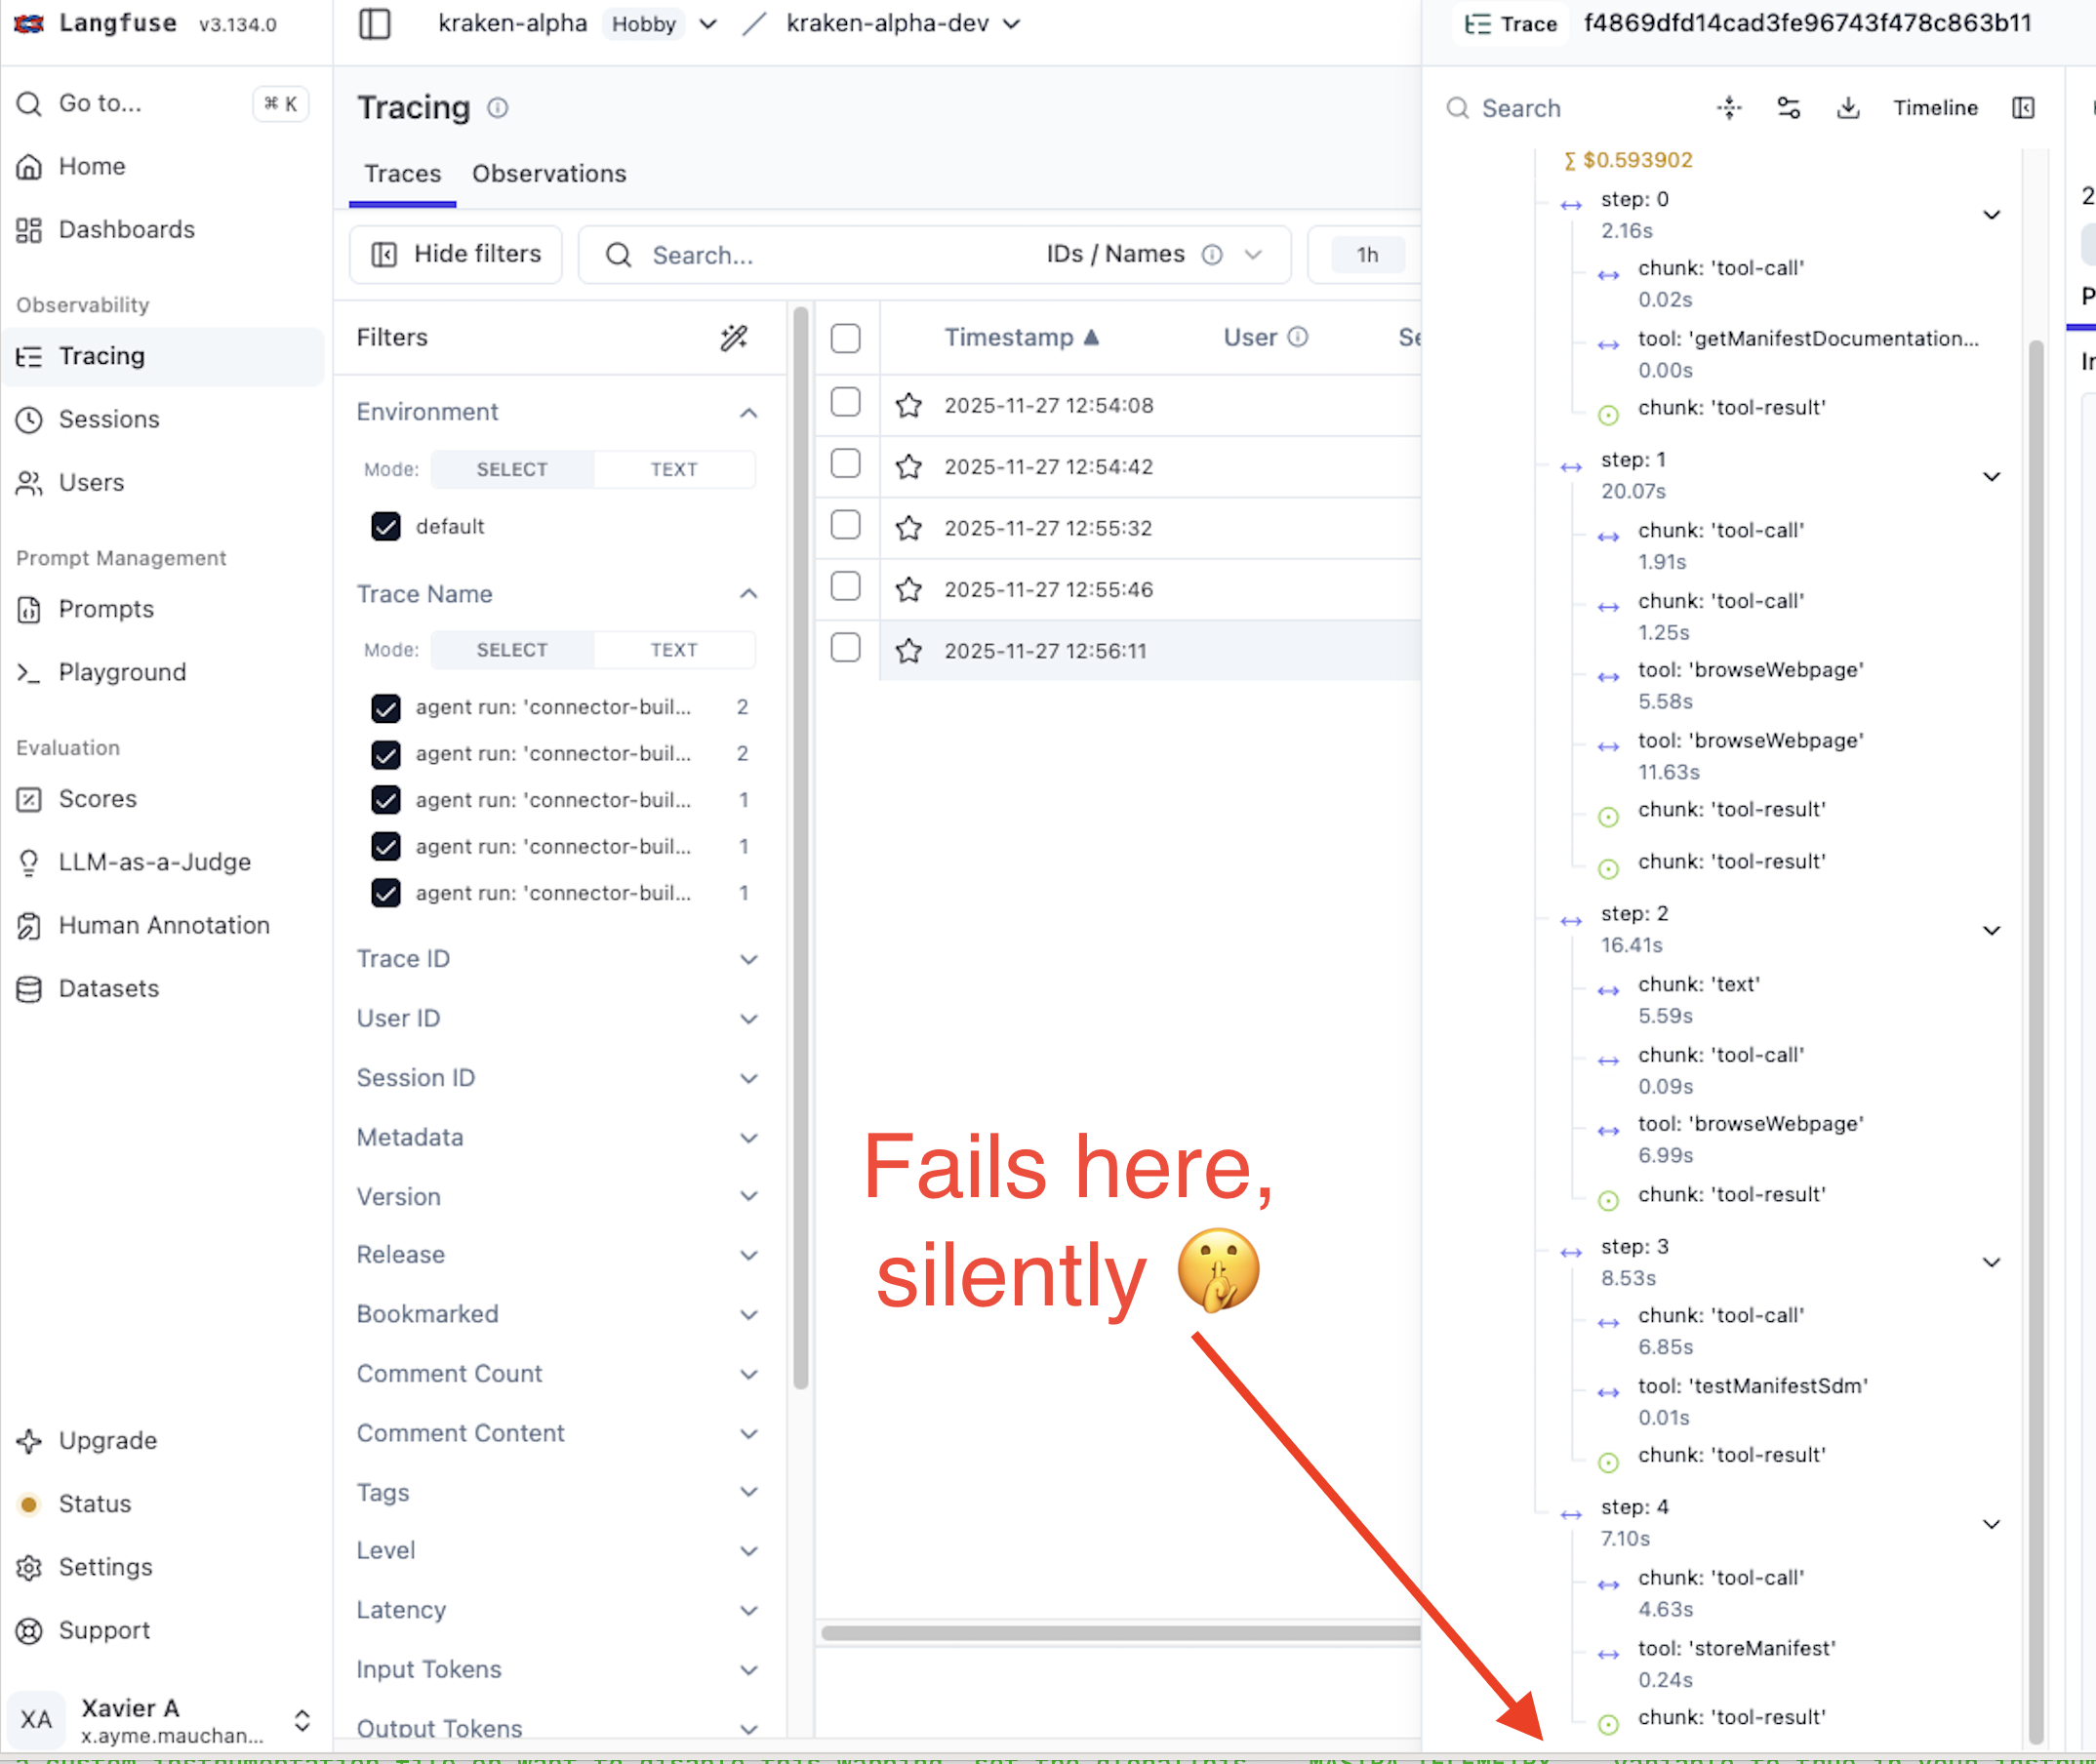The height and width of the screenshot is (1764, 2096).
Task: Toggle the sidebar panel icon
Action: pos(374,23)
